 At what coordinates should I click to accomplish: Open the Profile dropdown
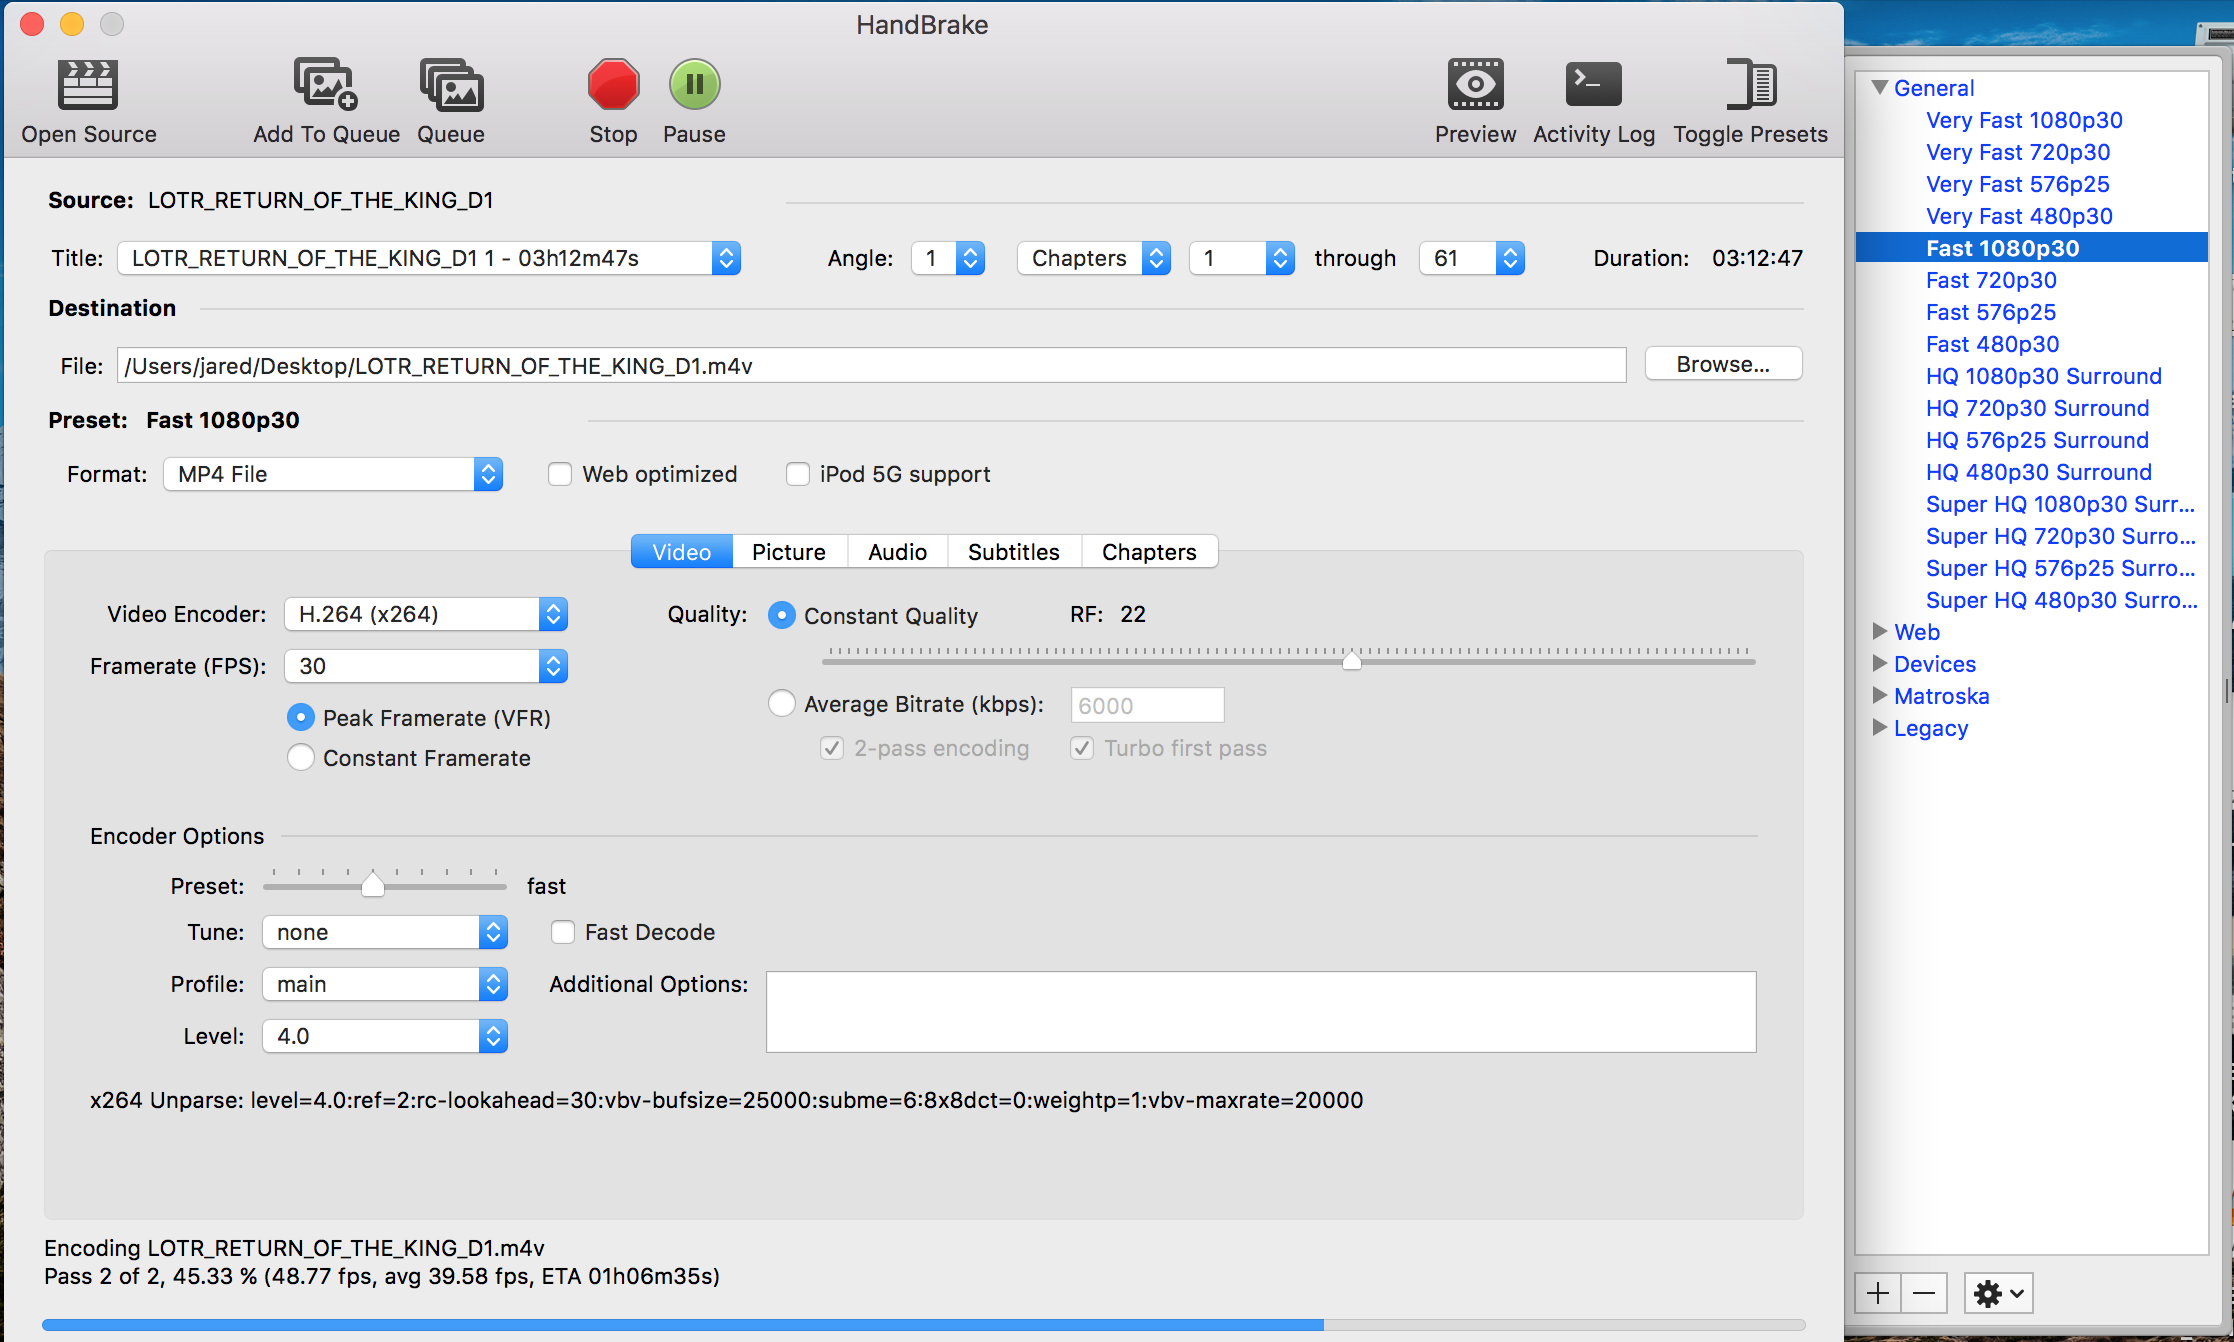click(385, 984)
